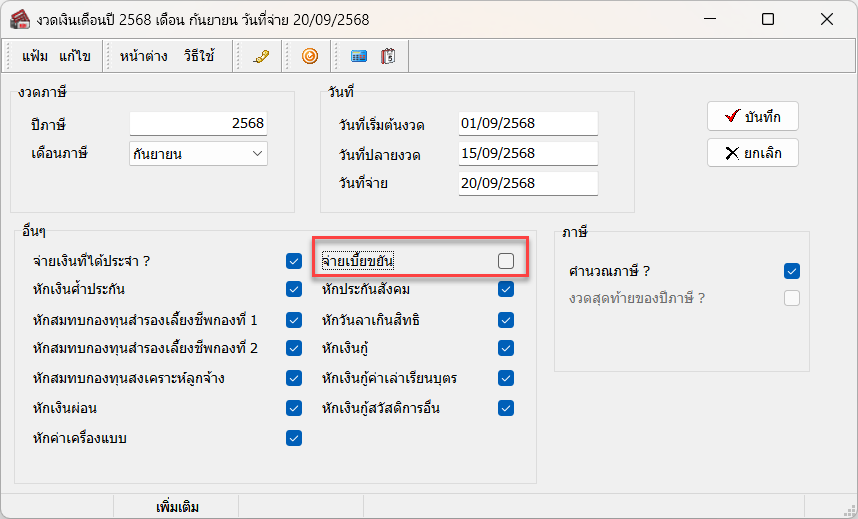The width and height of the screenshot is (858, 519).
Task: Uncheck จ่ายเงินที่ได้ประจำ checkbox
Action: click(x=294, y=261)
